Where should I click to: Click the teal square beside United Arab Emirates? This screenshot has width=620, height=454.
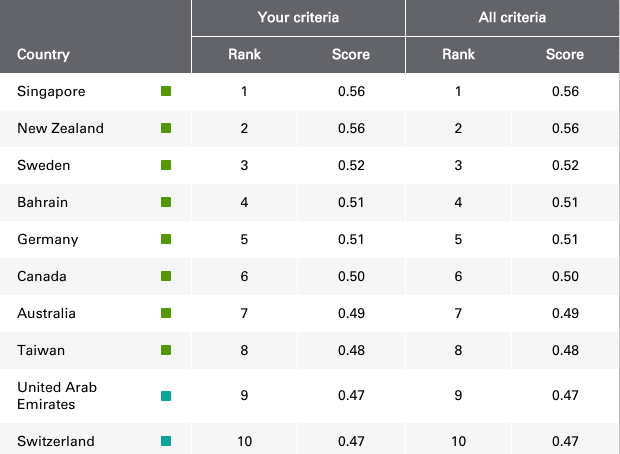166,396
